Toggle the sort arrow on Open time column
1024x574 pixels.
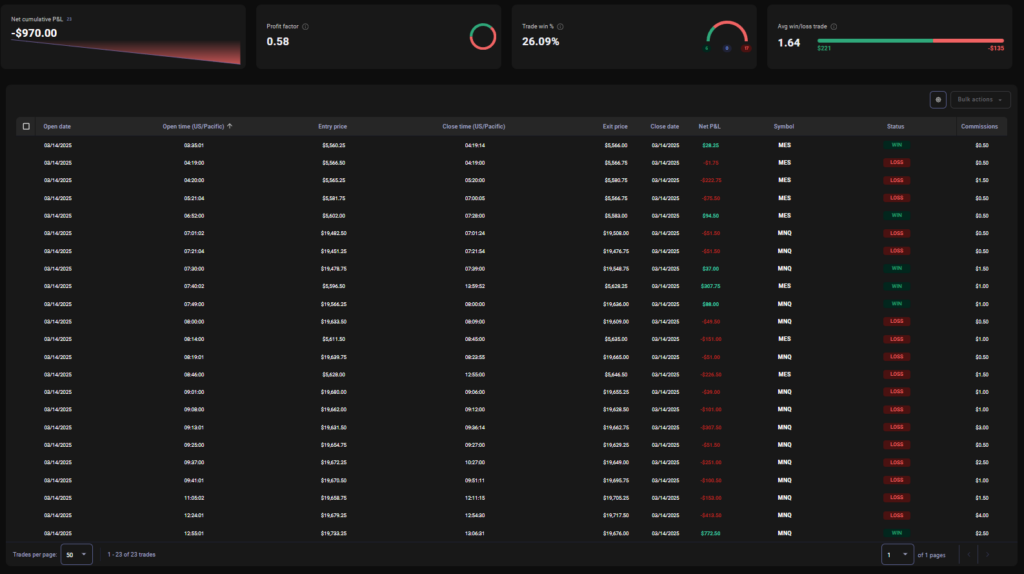pyautogui.click(x=230, y=126)
